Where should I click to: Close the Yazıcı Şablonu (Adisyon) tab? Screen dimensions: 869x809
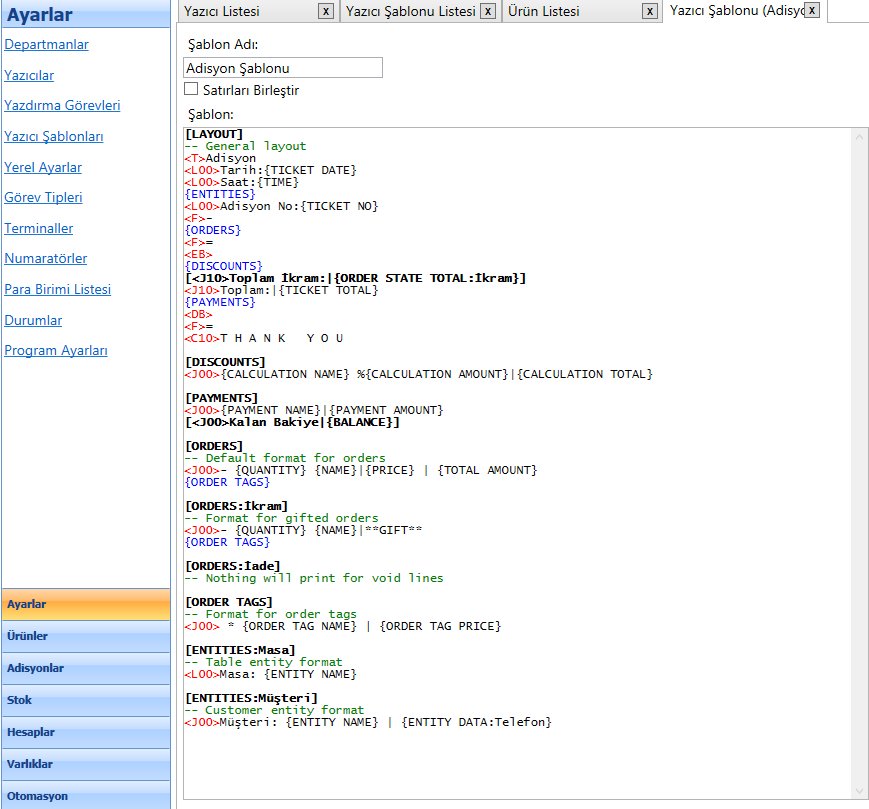[x=812, y=10]
